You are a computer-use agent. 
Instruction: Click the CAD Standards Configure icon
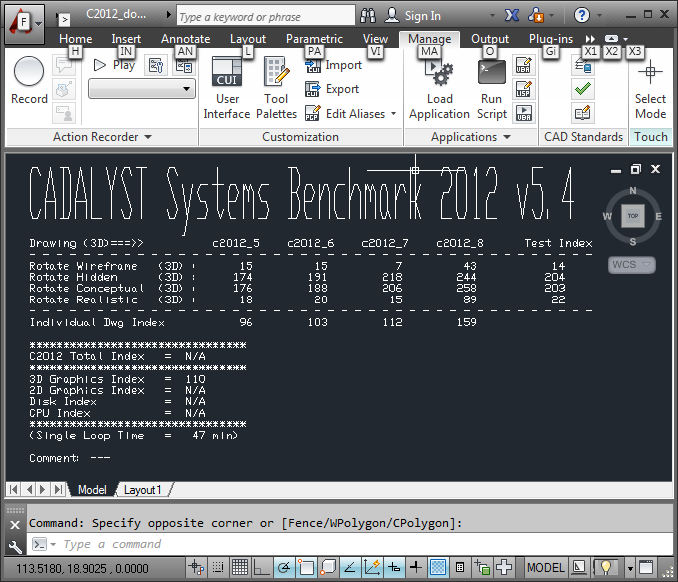coord(583,114)
